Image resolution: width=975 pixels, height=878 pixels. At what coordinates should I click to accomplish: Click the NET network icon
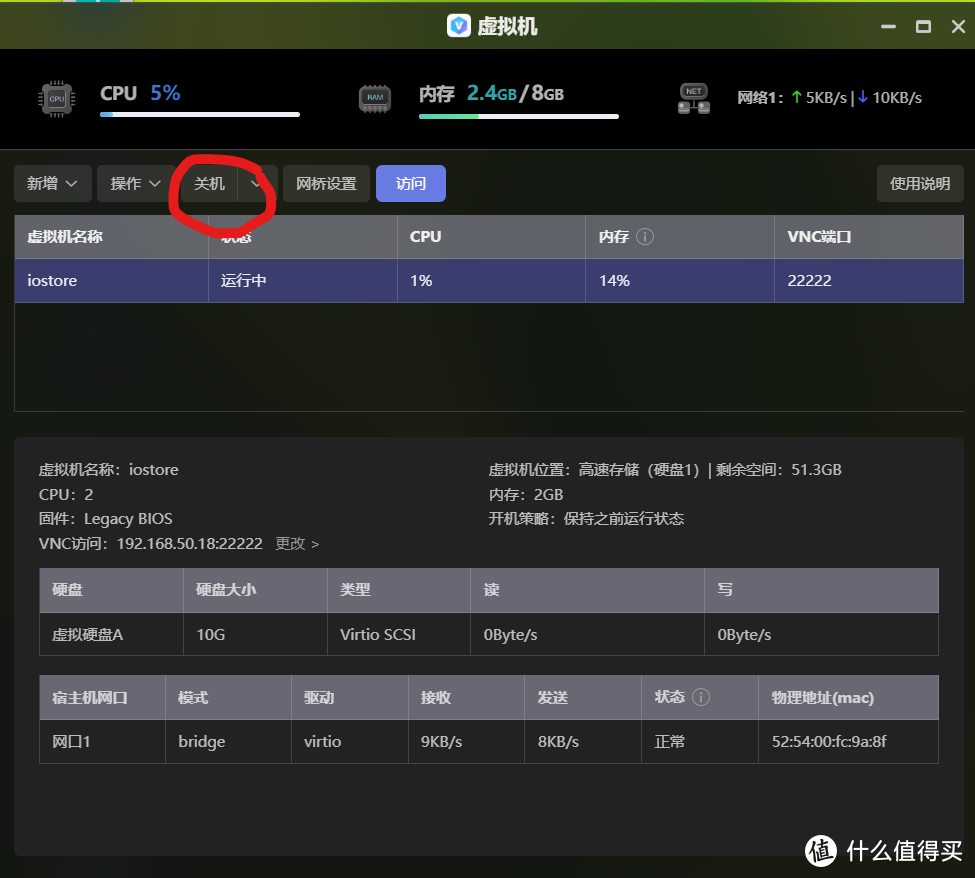pyautogui.click(x=693, y=99)
